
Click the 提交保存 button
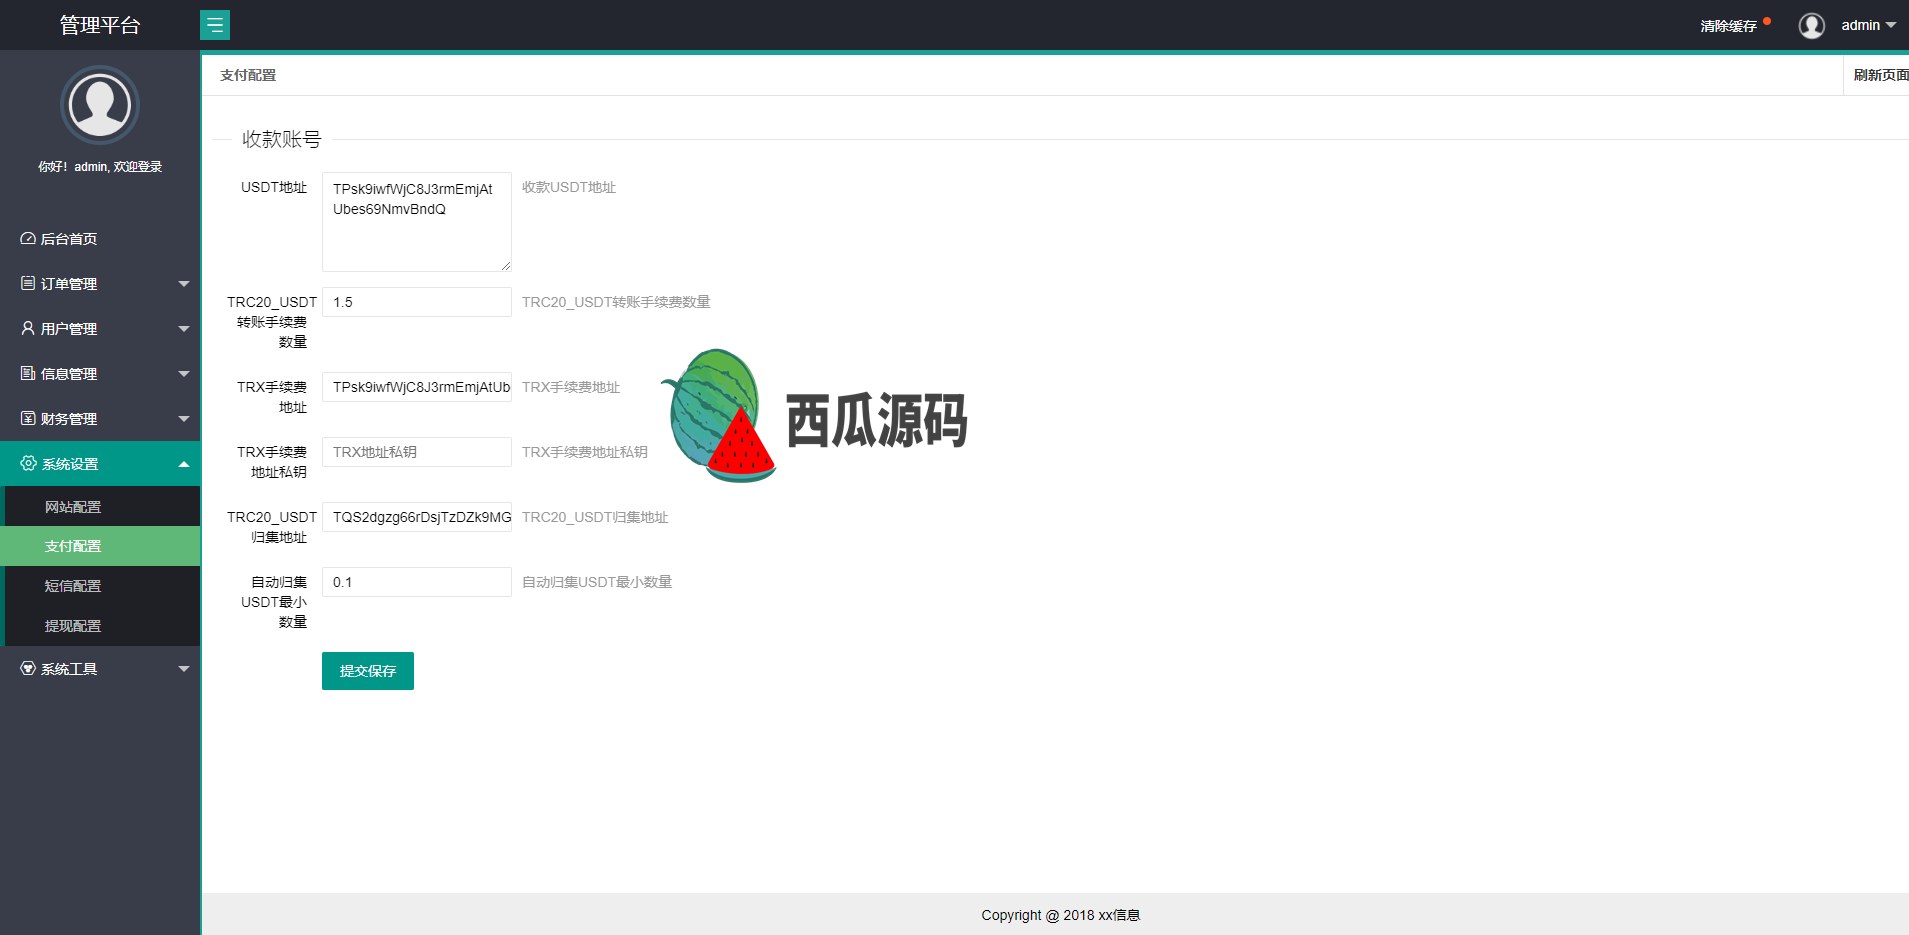pos(368,671)
